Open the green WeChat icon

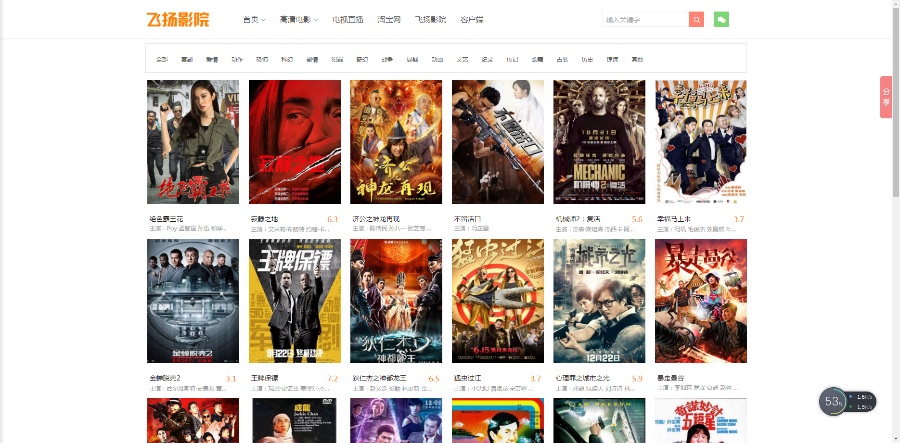click(721, 20)
